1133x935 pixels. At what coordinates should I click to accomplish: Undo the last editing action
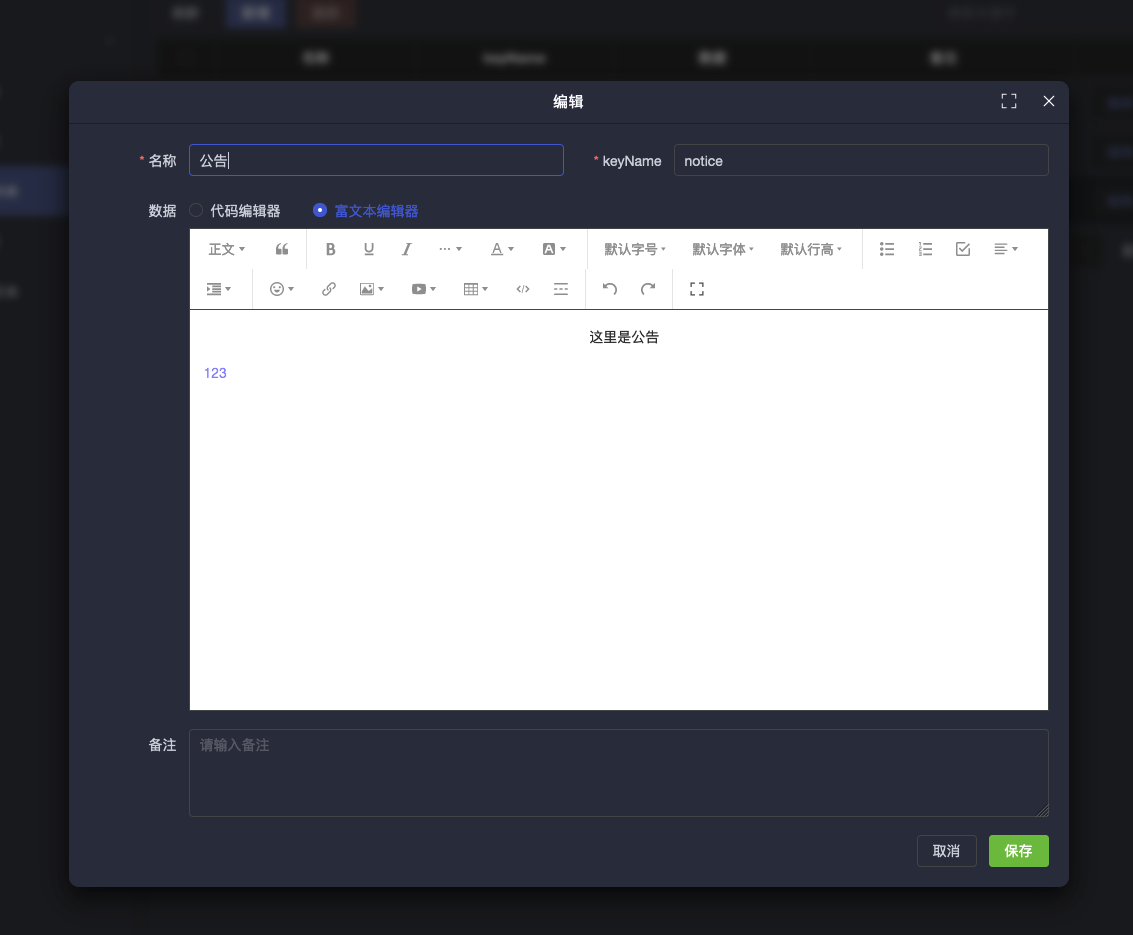coord(610,289)
